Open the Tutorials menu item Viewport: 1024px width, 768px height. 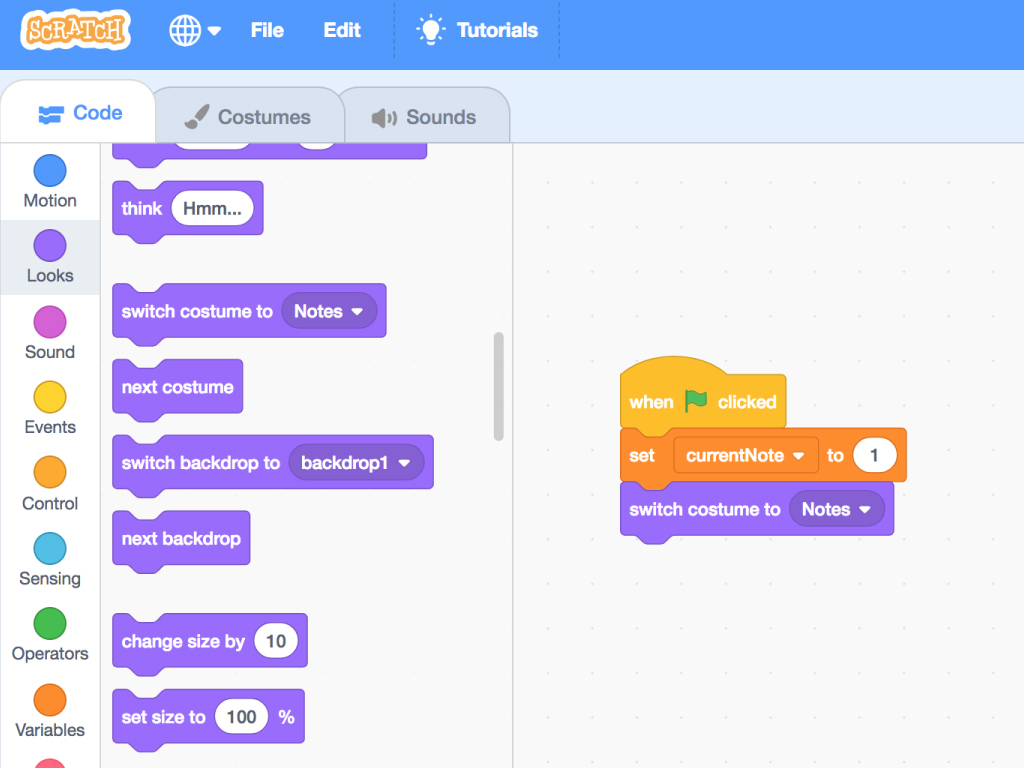[477, 30]
